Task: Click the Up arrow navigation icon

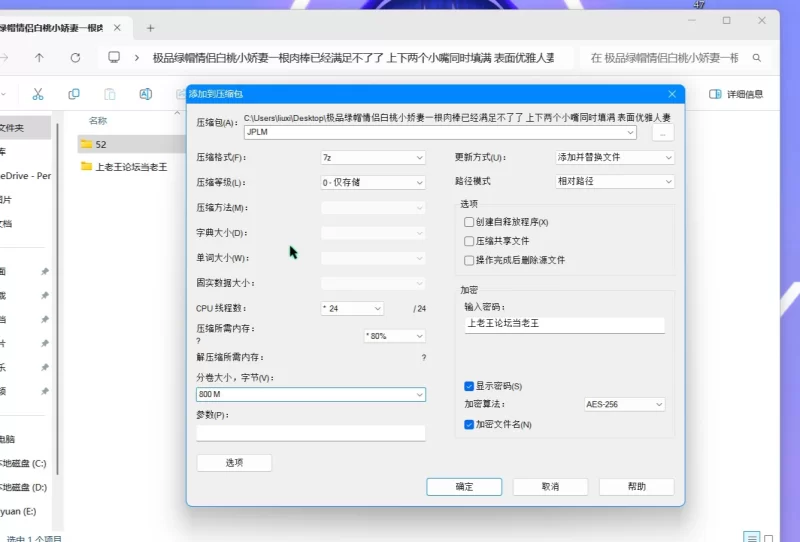Action: pos(39,58)
